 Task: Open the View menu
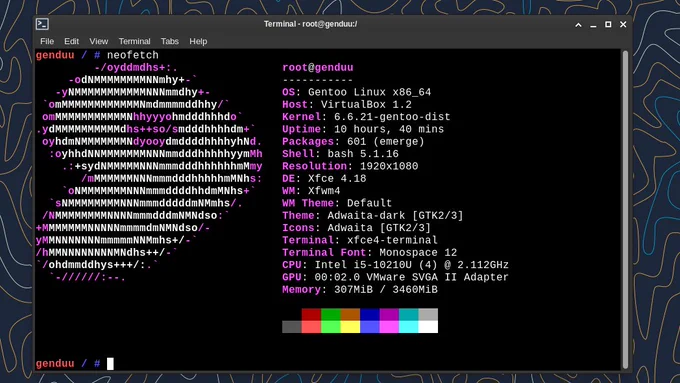(98, 41)
